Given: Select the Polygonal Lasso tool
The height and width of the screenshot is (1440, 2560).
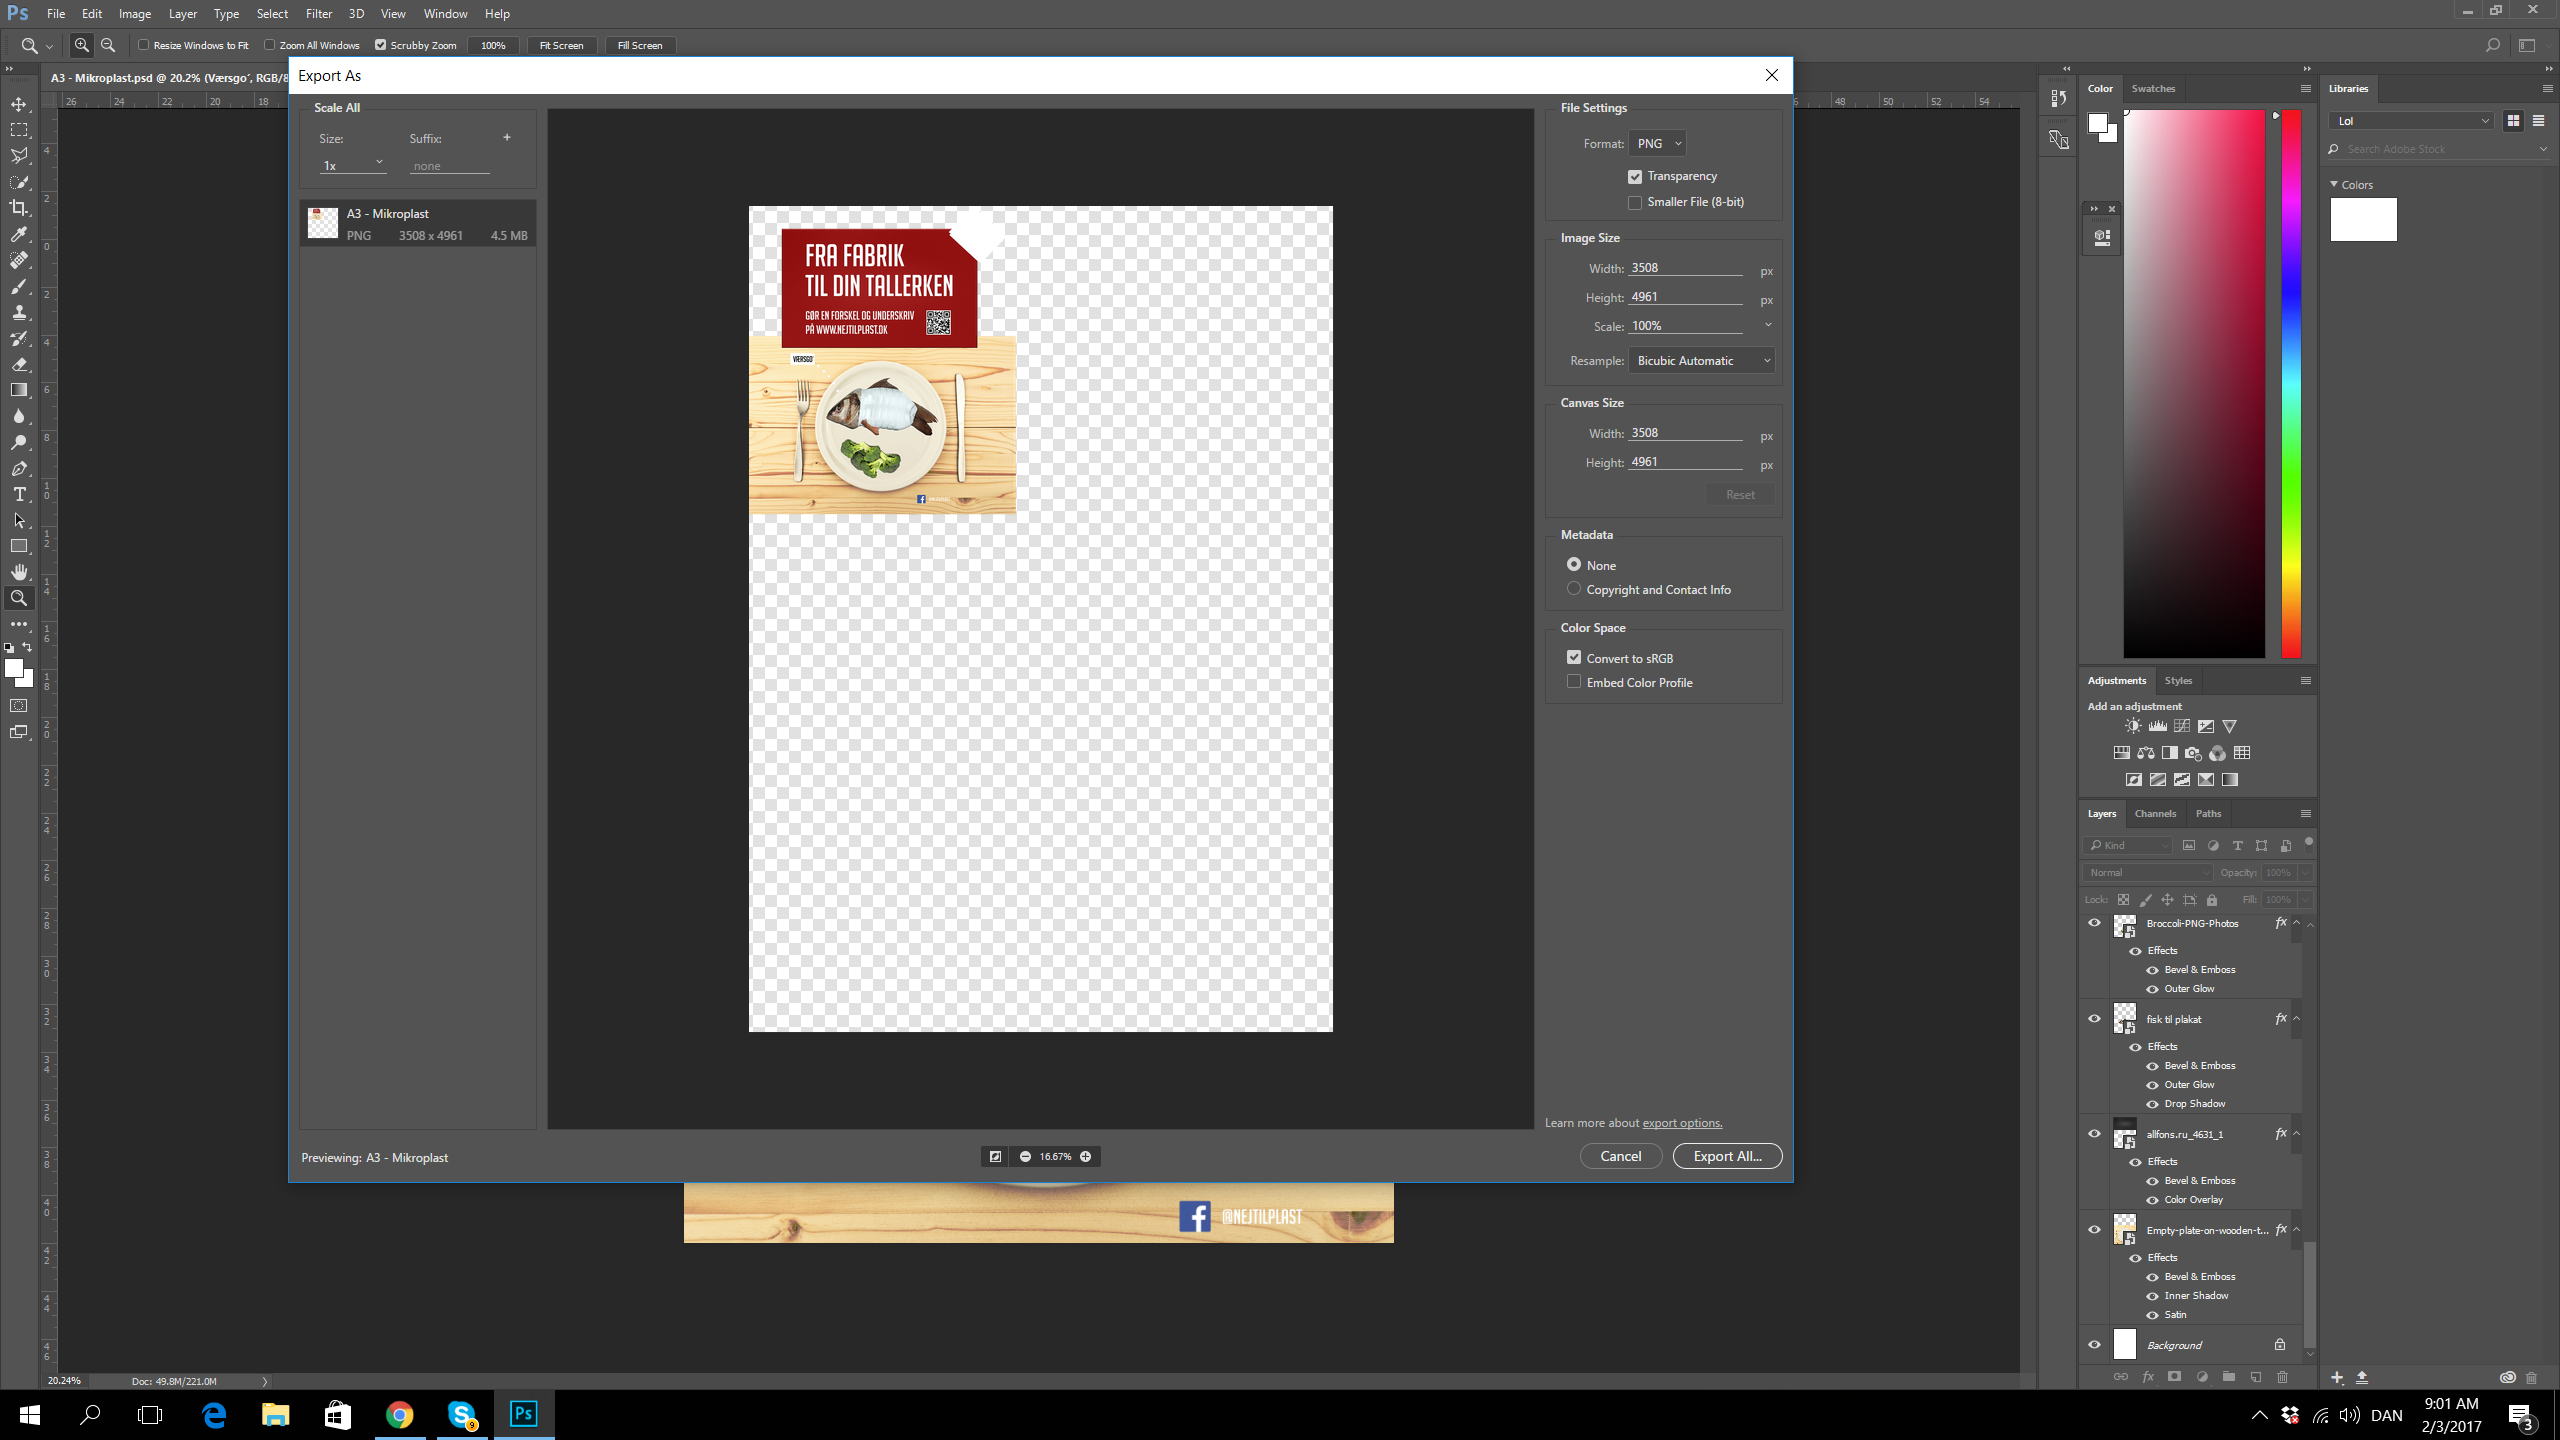Looking at the screenshot, I should pos(19,156).
